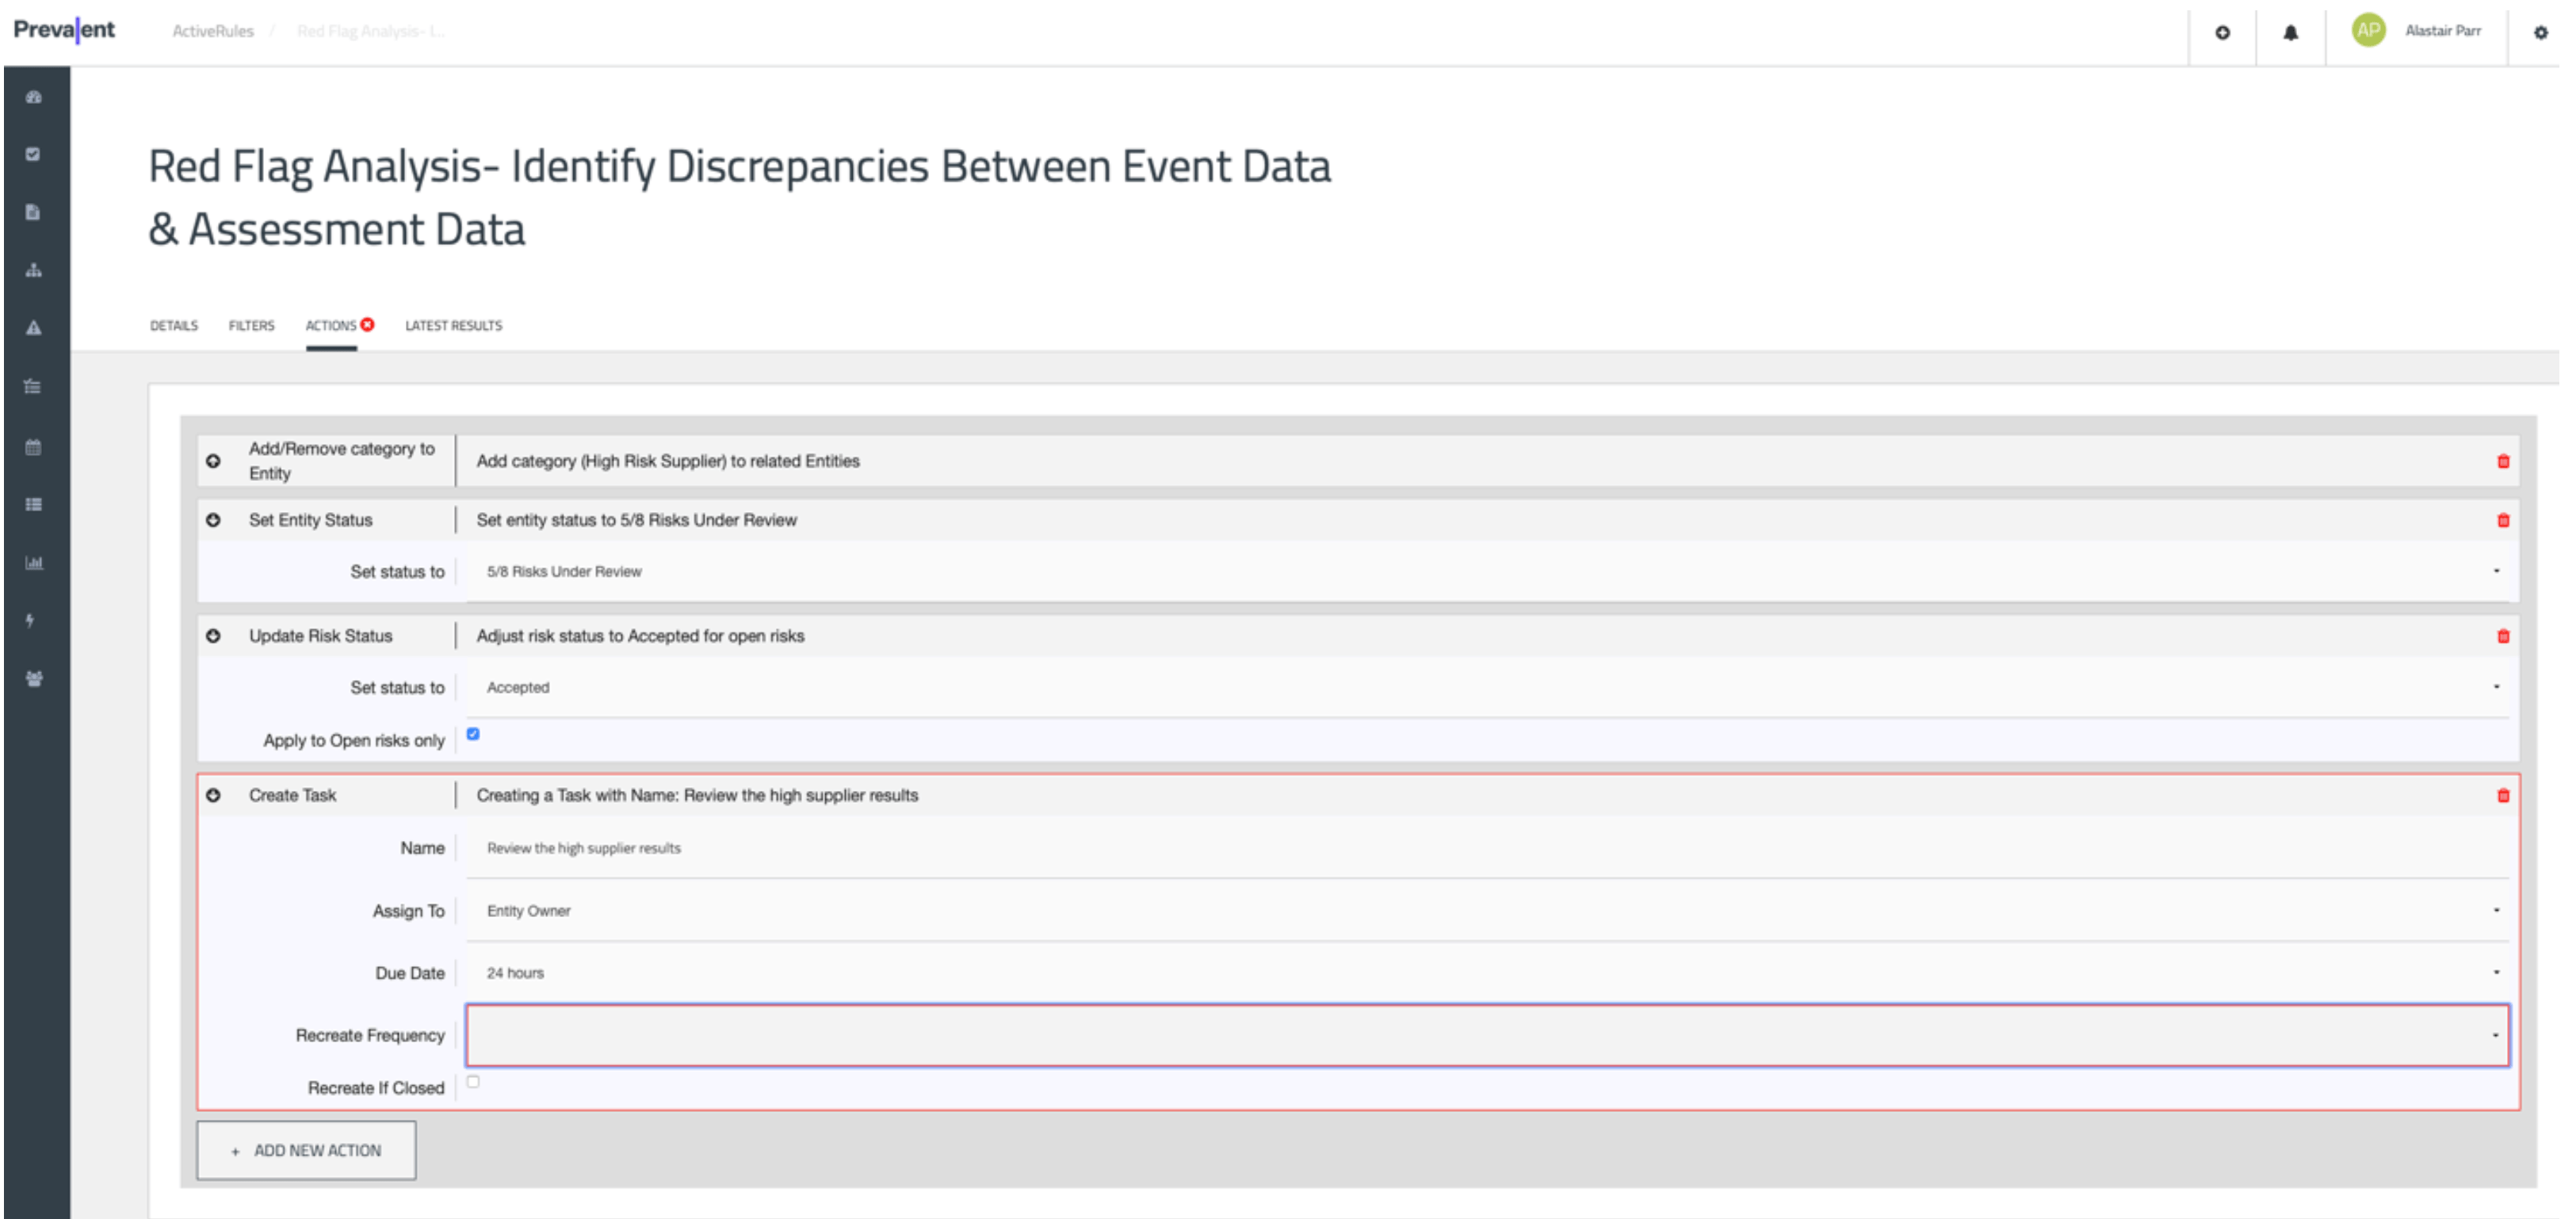The height and width of the screenshot is (1219, 2576).
Task: Open the dashboard gauge icon in sidebar
Action: point(34,97)
